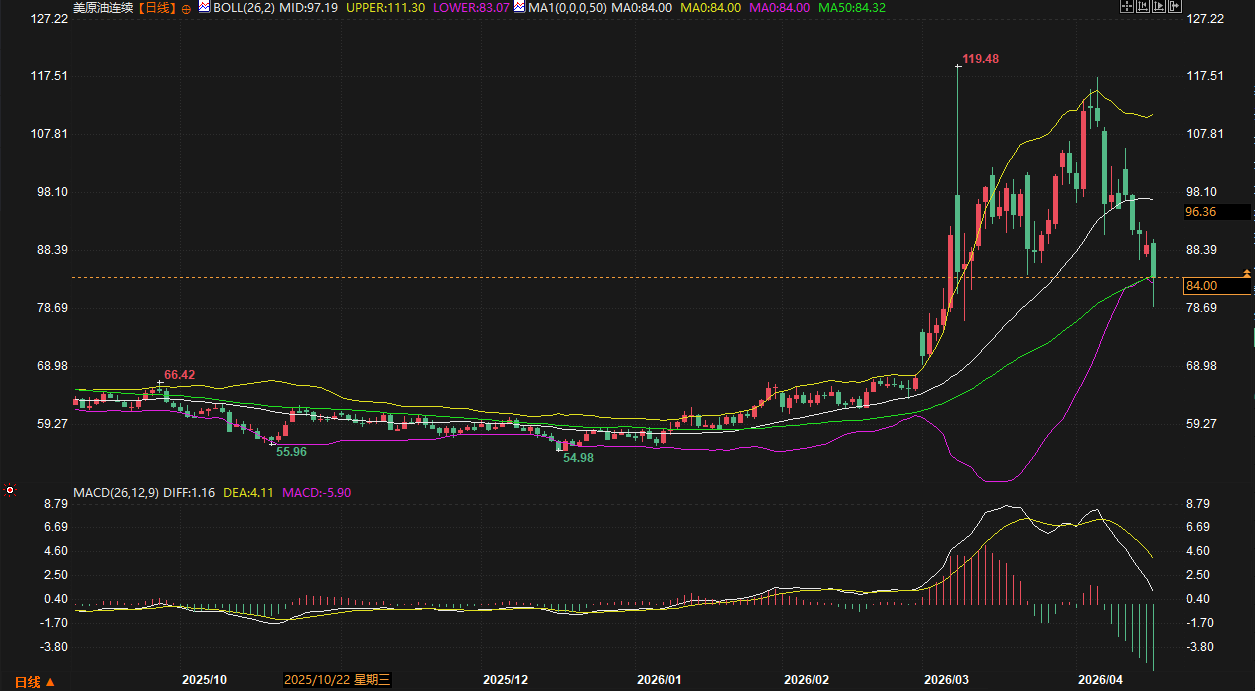The image size is (1255, 691).
Task: Click the crosshair cursor icon at top right
Action: [x=1127, y=6]
